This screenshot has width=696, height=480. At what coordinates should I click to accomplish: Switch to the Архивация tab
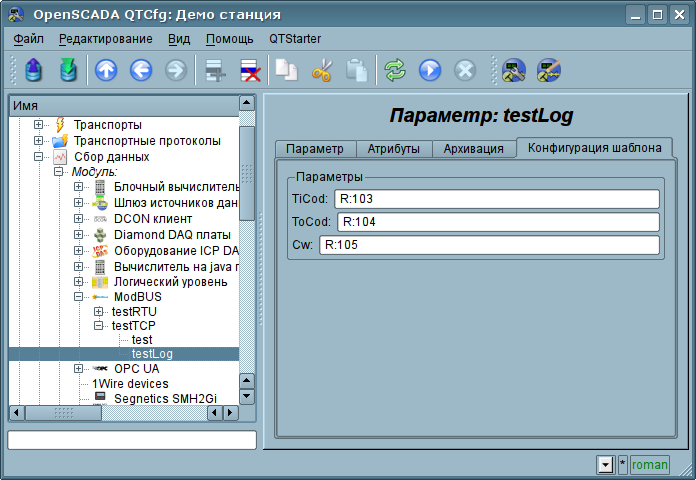473,149
